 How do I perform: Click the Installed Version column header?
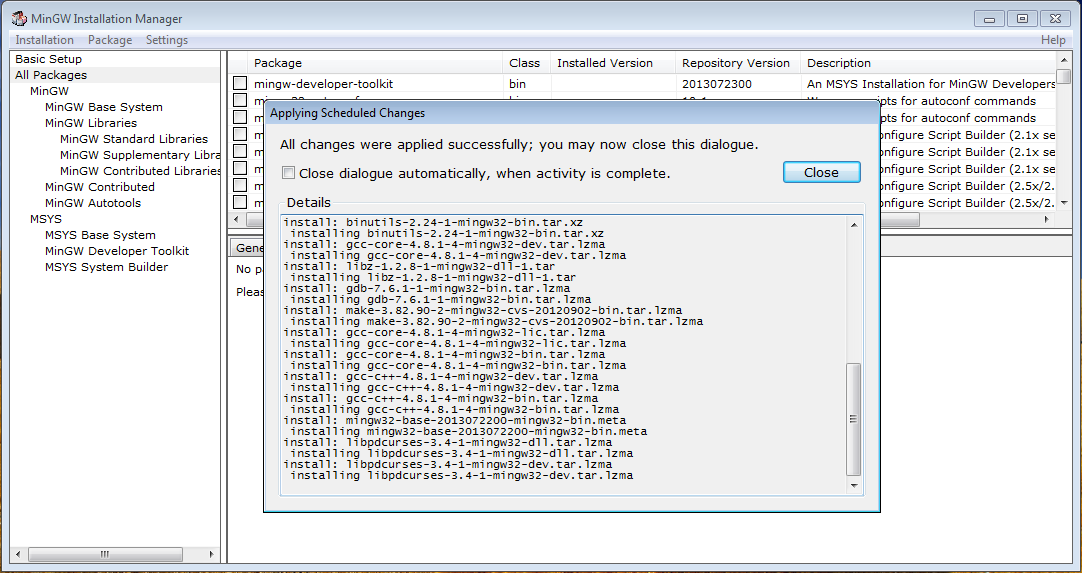(605, 63)
